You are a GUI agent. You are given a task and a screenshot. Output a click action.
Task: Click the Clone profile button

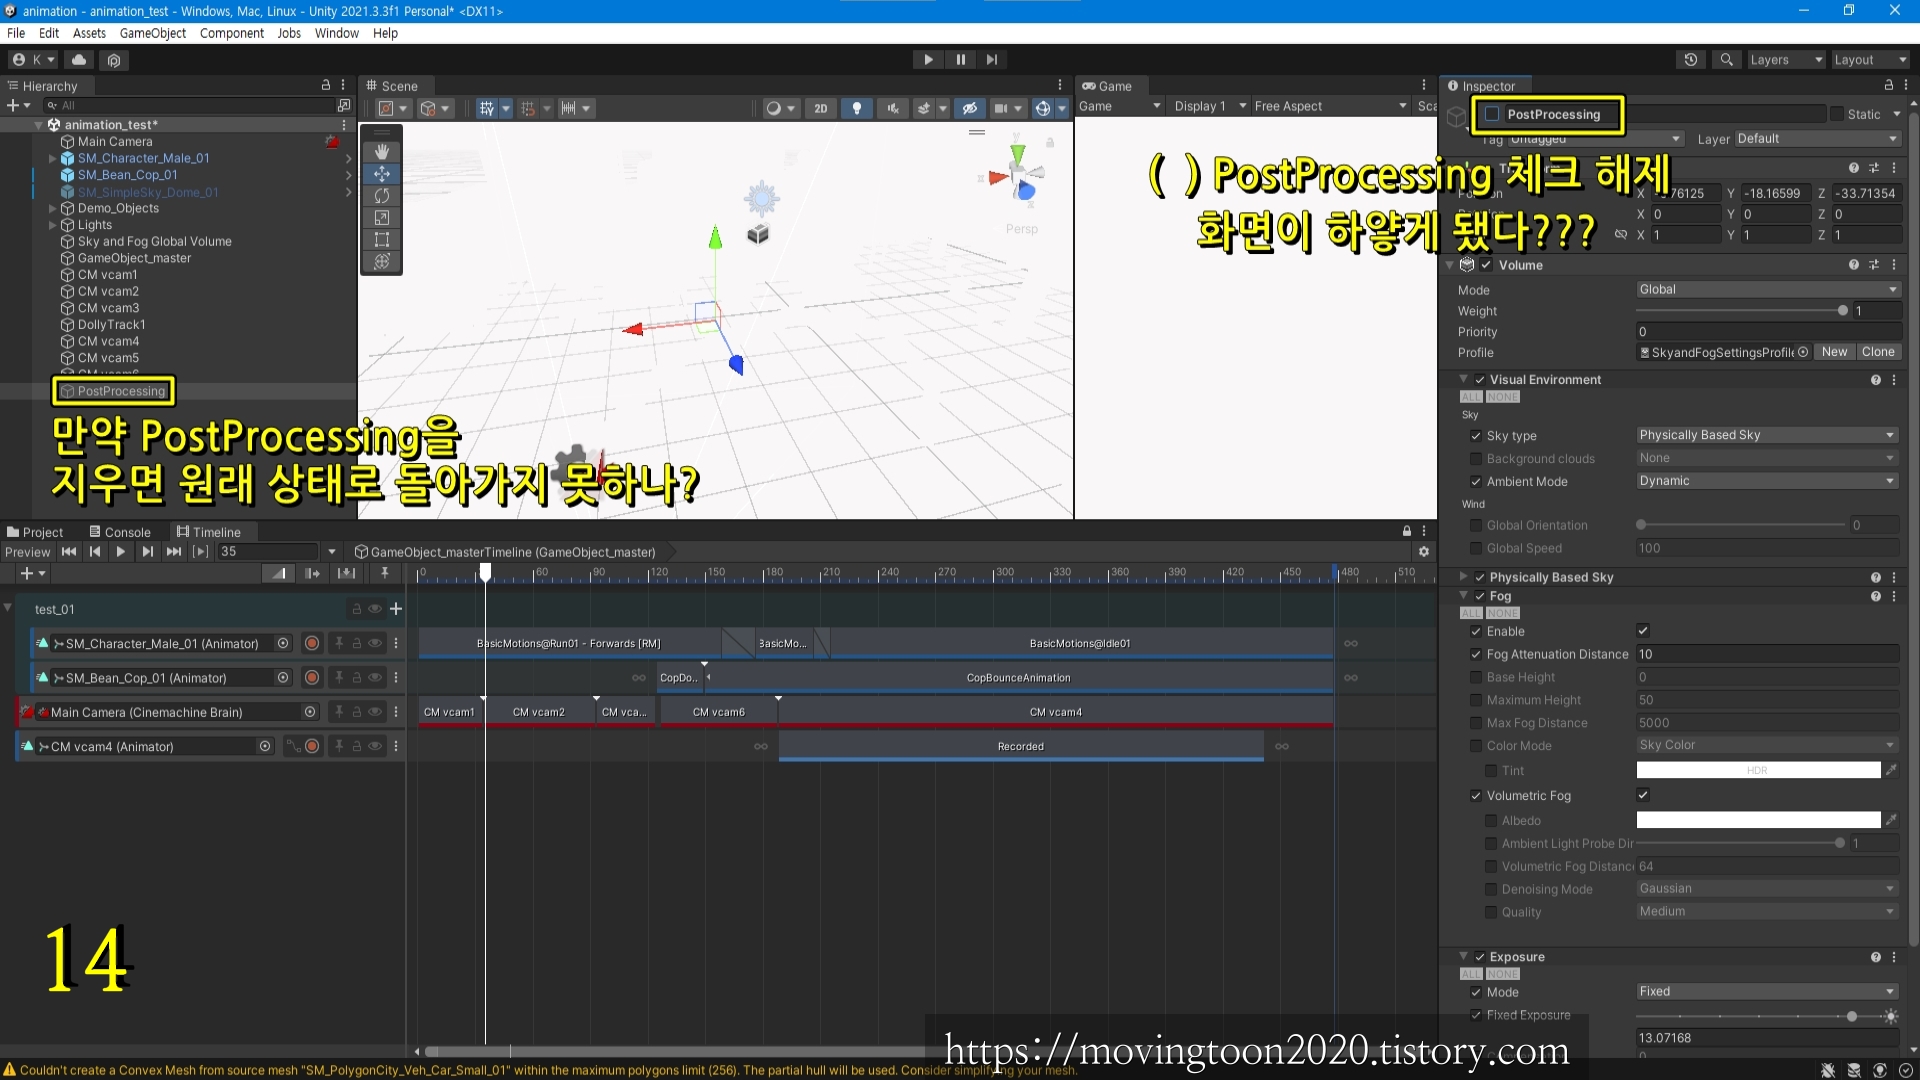pos(1878,352)
